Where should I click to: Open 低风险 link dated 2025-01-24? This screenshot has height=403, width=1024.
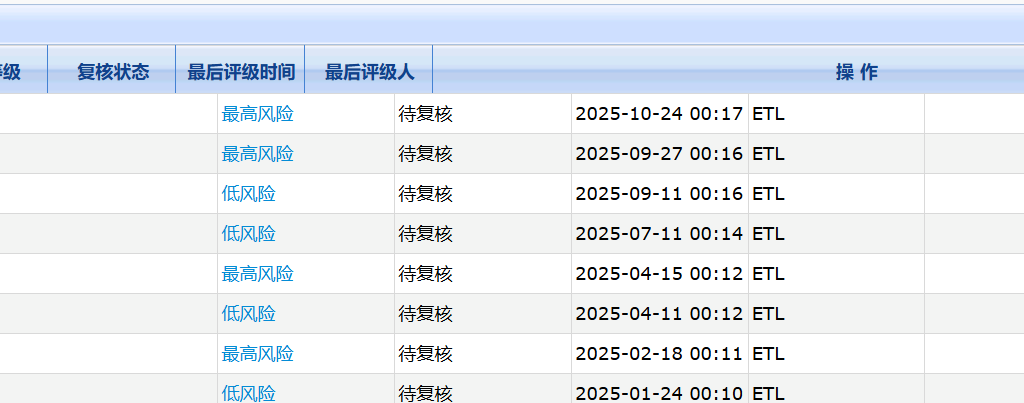pyautogui.click(x=248, y=393)
